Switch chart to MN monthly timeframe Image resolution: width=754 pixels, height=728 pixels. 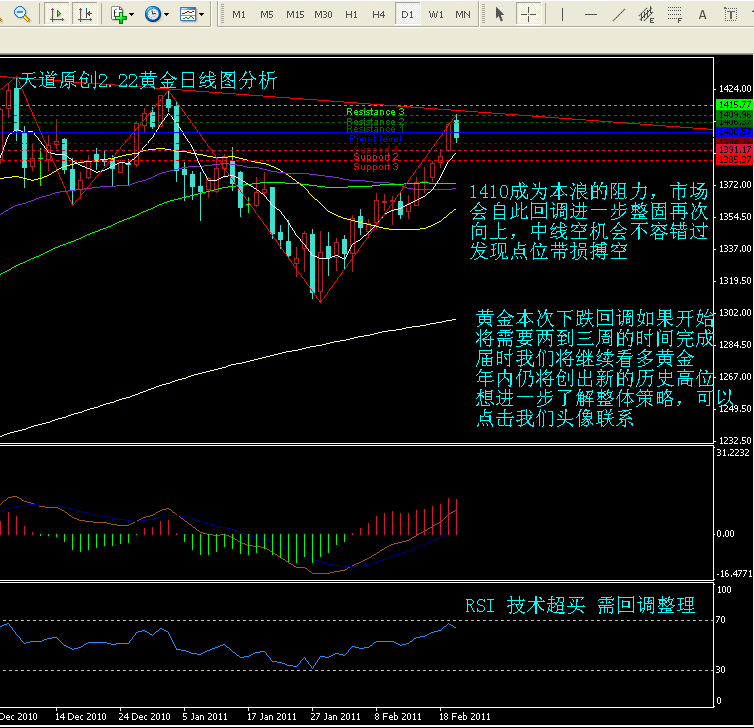(x=463, y=14)
